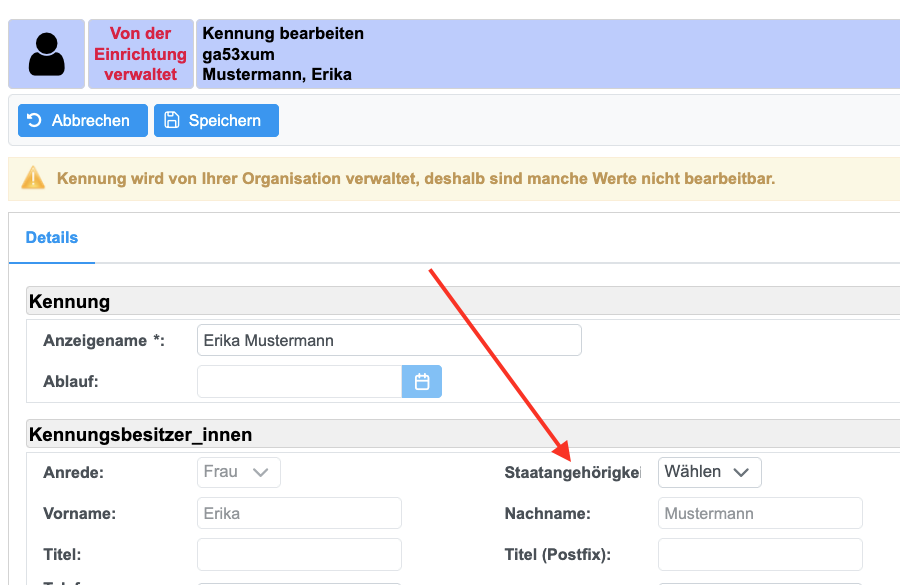Screen dimensions: 900x585
Task: Click the empty Titel input field
Action: [299, 554]
